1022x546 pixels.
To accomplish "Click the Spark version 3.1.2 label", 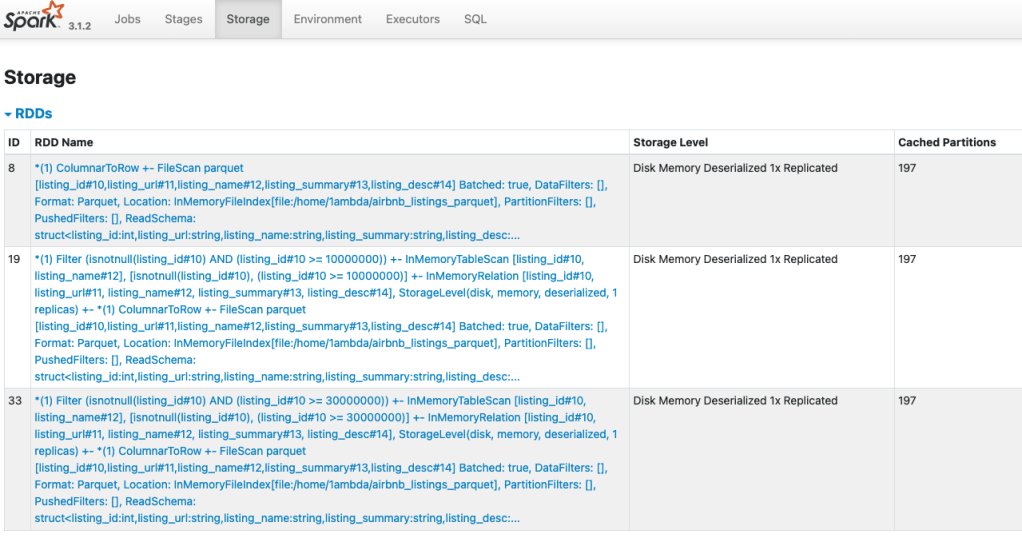I will (x=79, y=26).
